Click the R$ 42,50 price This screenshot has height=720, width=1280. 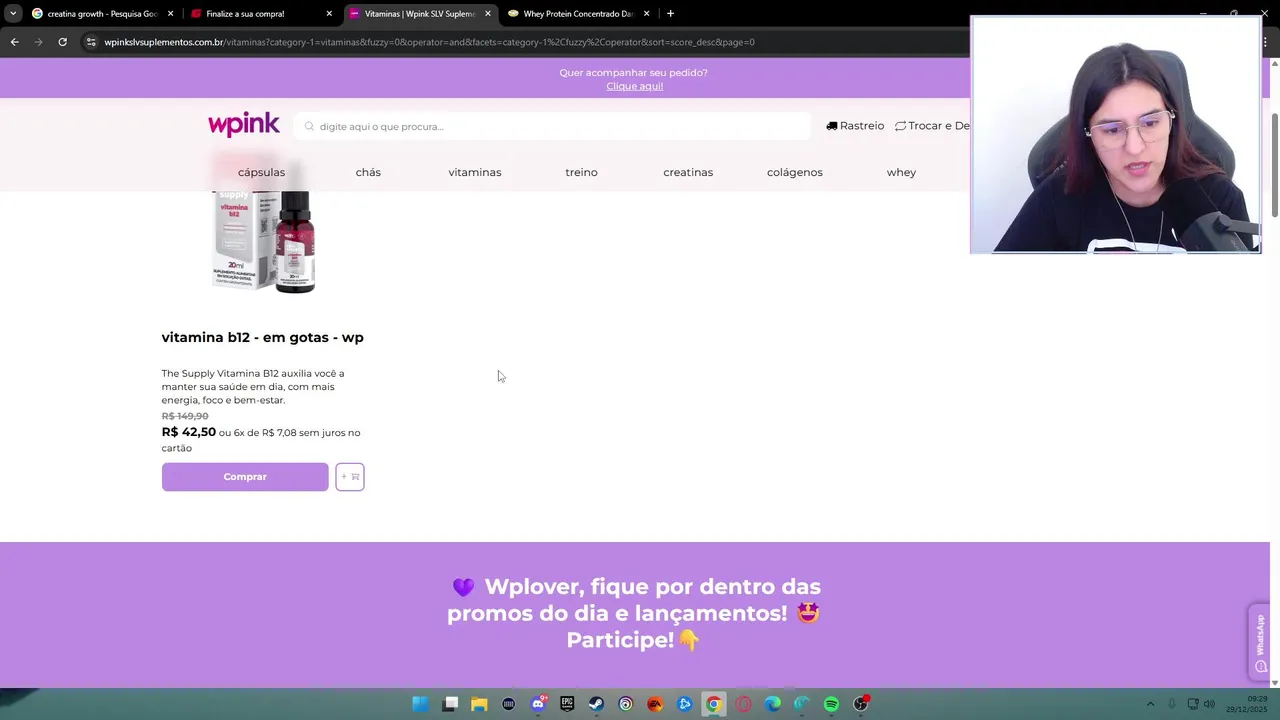(x=189, y=432)
